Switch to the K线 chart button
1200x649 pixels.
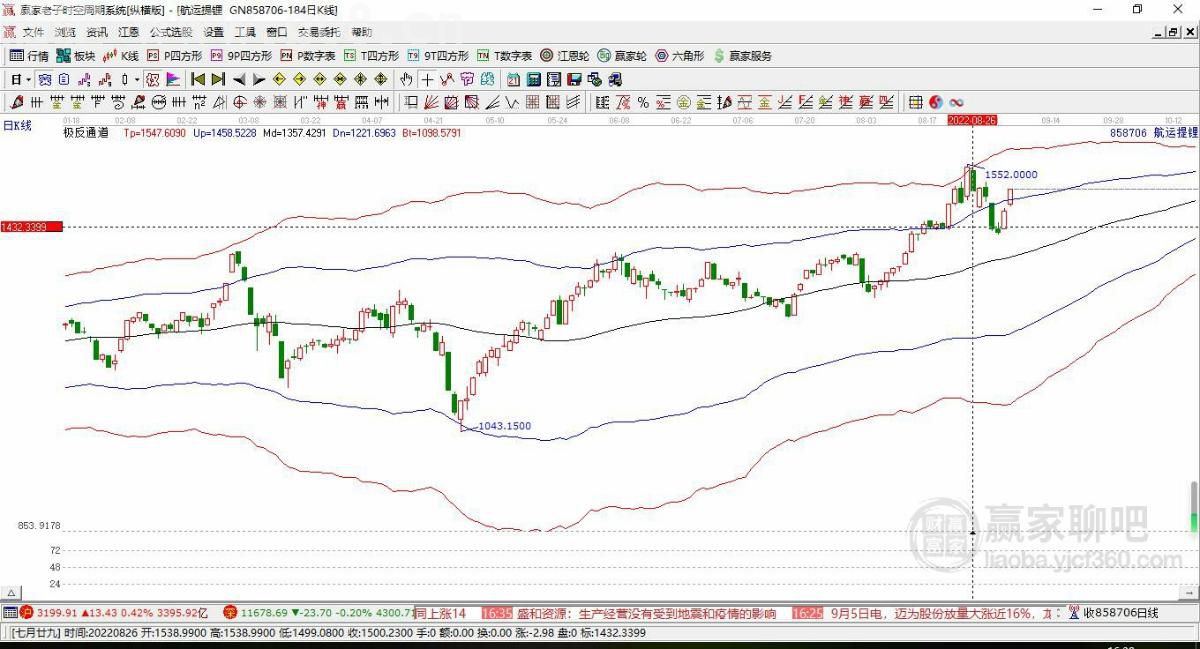click(x=121, y=56)
